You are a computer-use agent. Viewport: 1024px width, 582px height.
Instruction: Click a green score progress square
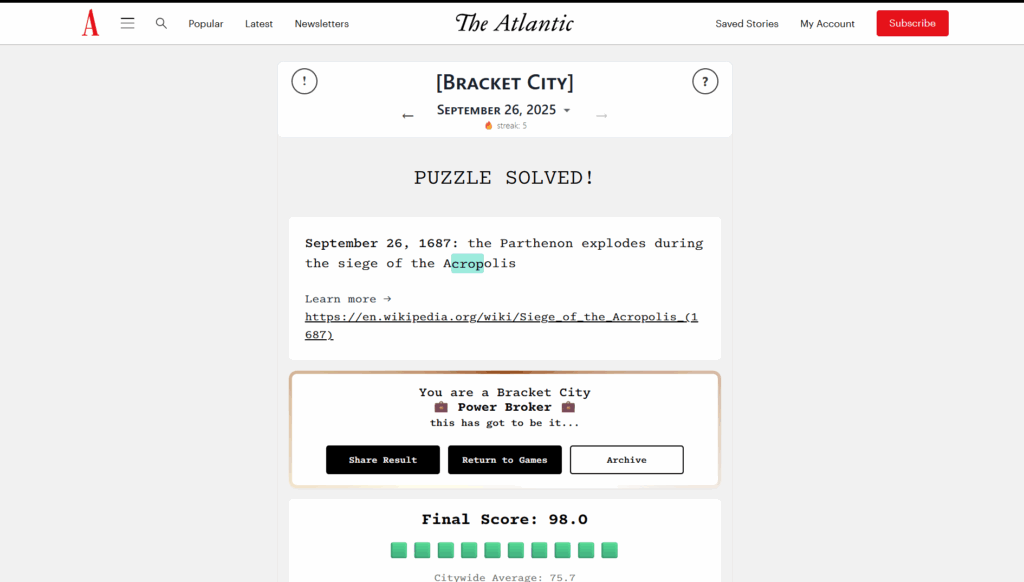click(x=398, y=550)
